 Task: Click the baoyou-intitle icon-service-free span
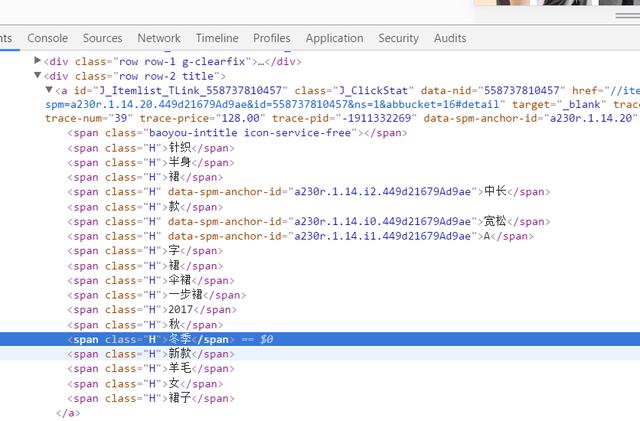coord(218,133)
